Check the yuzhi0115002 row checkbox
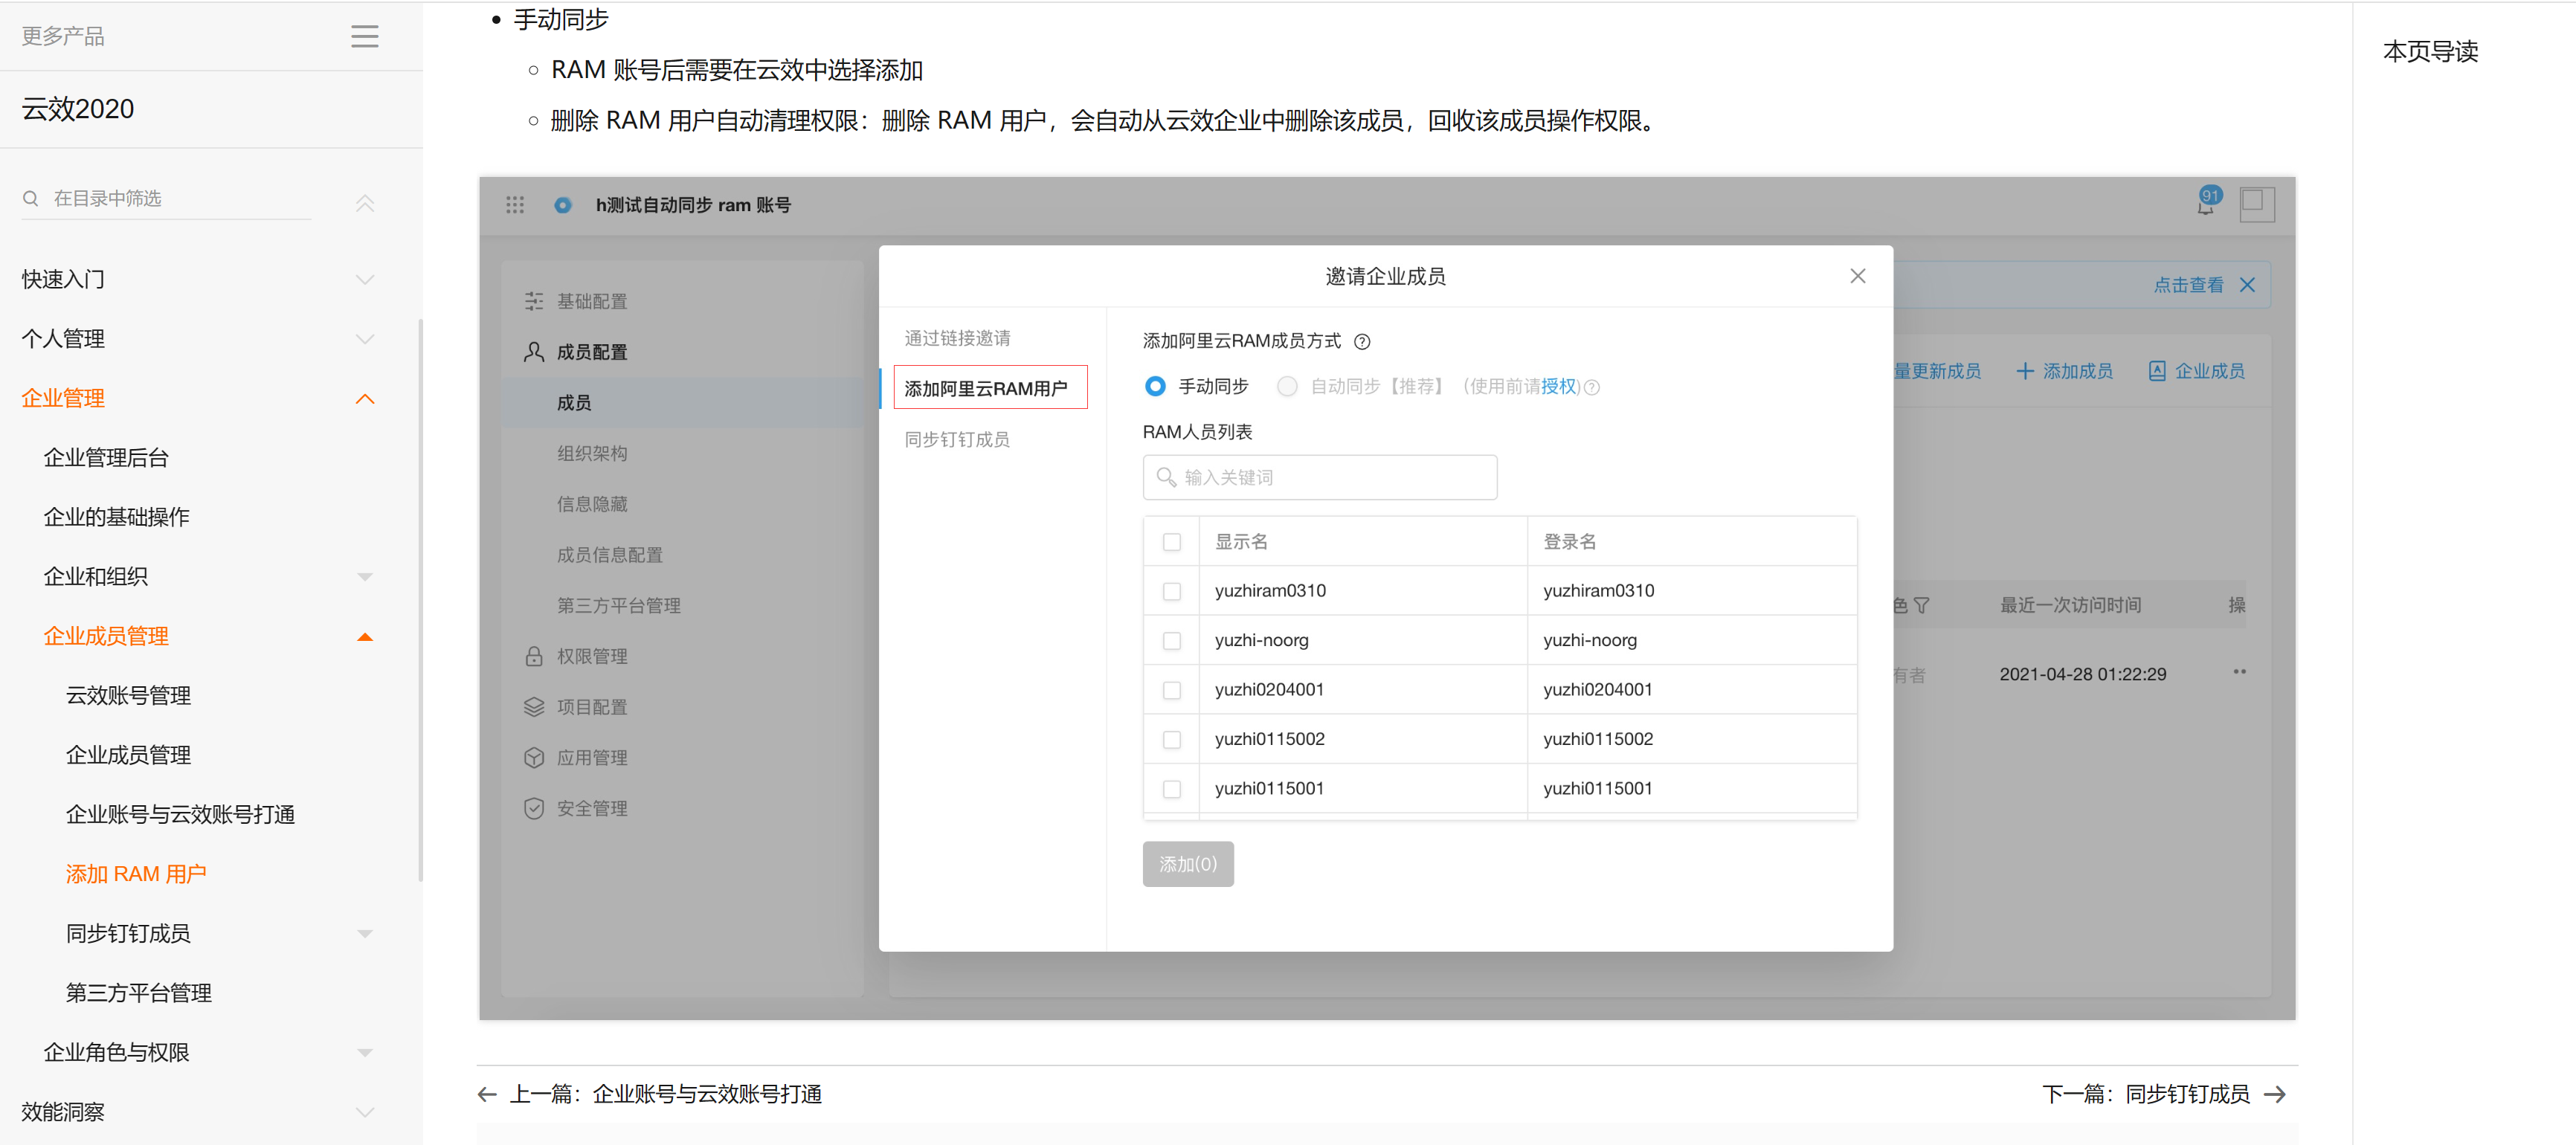 click(x=1172, y=739)
